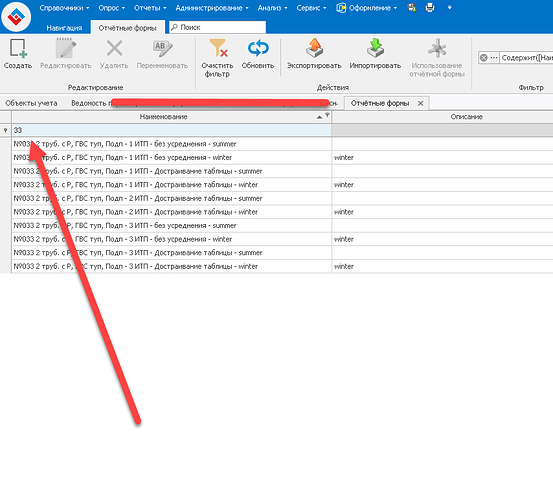Click the Экспортировать icon
The image size is (553, 500).
click(x=314, y=48)
